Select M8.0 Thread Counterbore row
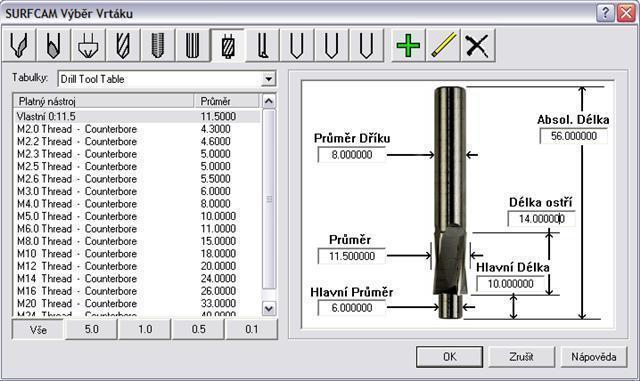 (137, 241)
